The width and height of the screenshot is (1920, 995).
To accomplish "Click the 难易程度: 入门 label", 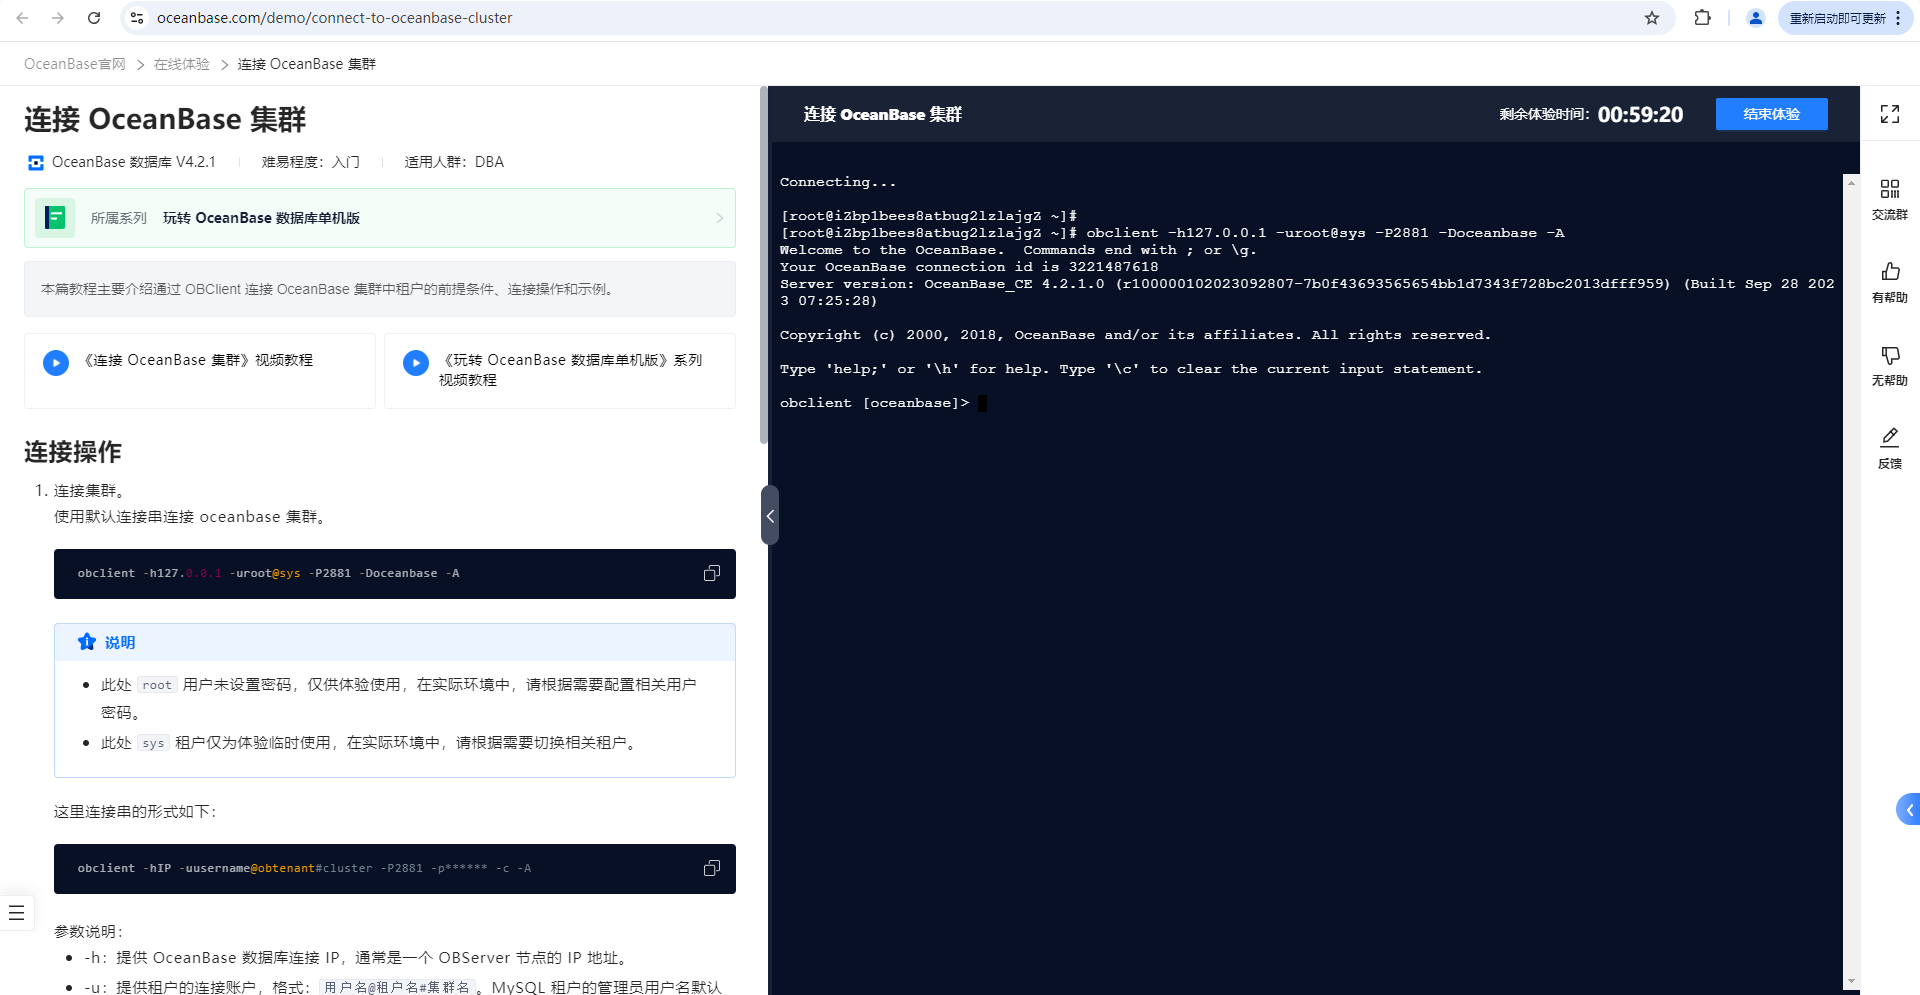I will pos(311,162).
